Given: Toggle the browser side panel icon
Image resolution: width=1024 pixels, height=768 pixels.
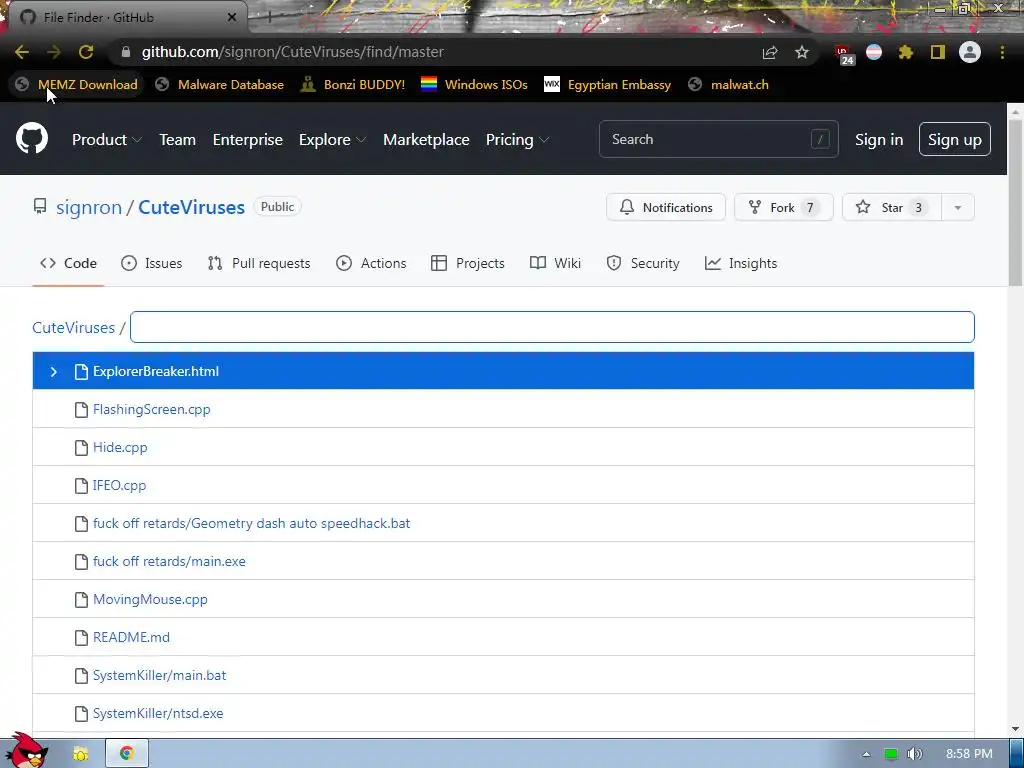Looking at the screenshot, I should click(938, 52).
